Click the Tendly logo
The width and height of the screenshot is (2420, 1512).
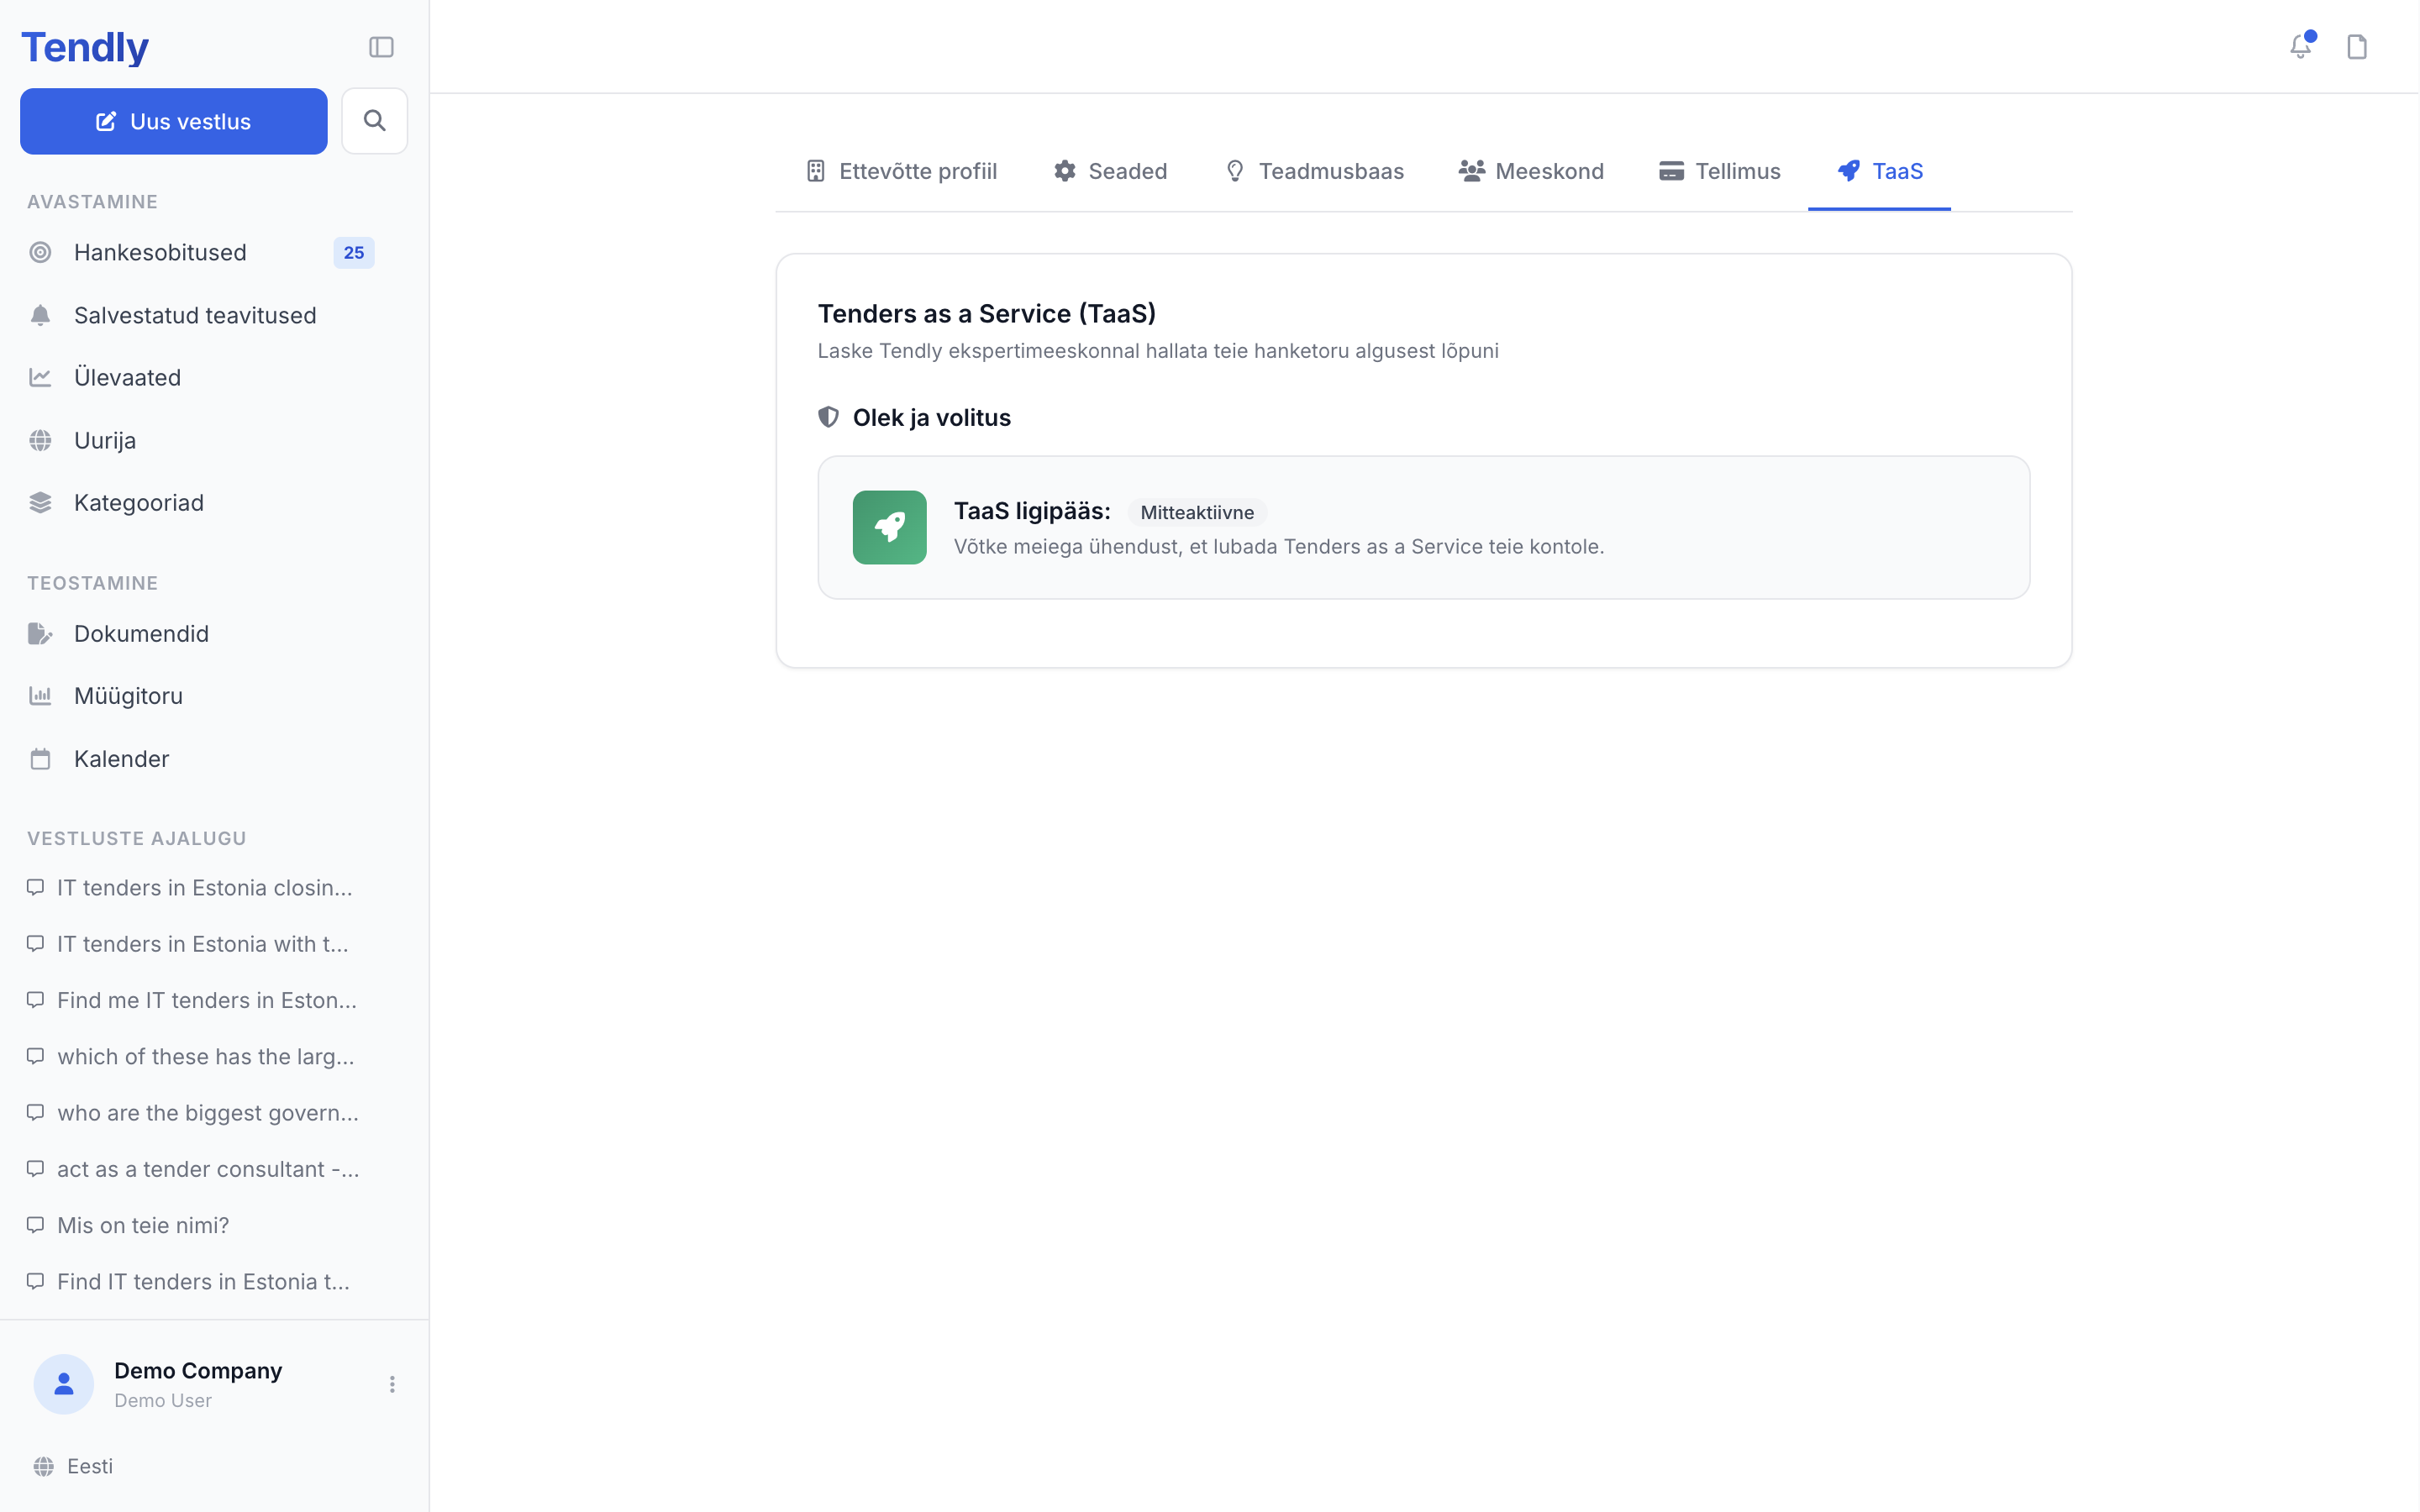(85, 47)
